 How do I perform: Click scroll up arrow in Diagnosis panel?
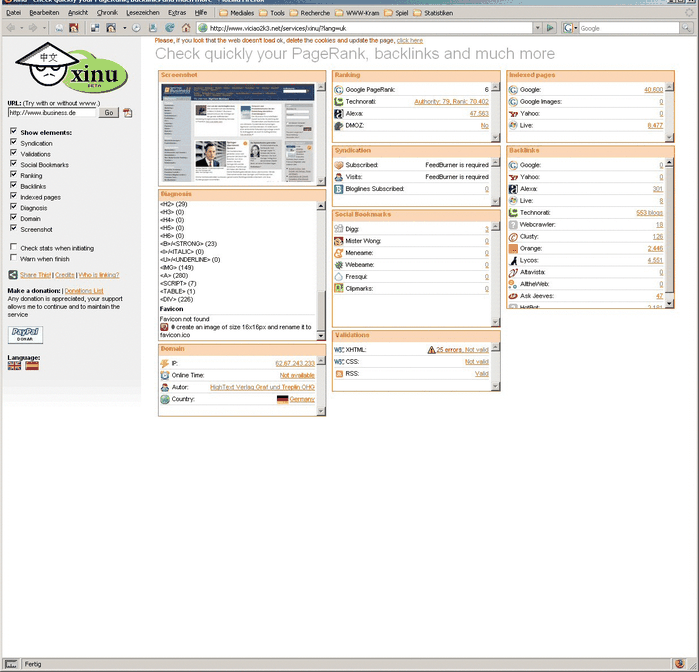pos(321,206)
